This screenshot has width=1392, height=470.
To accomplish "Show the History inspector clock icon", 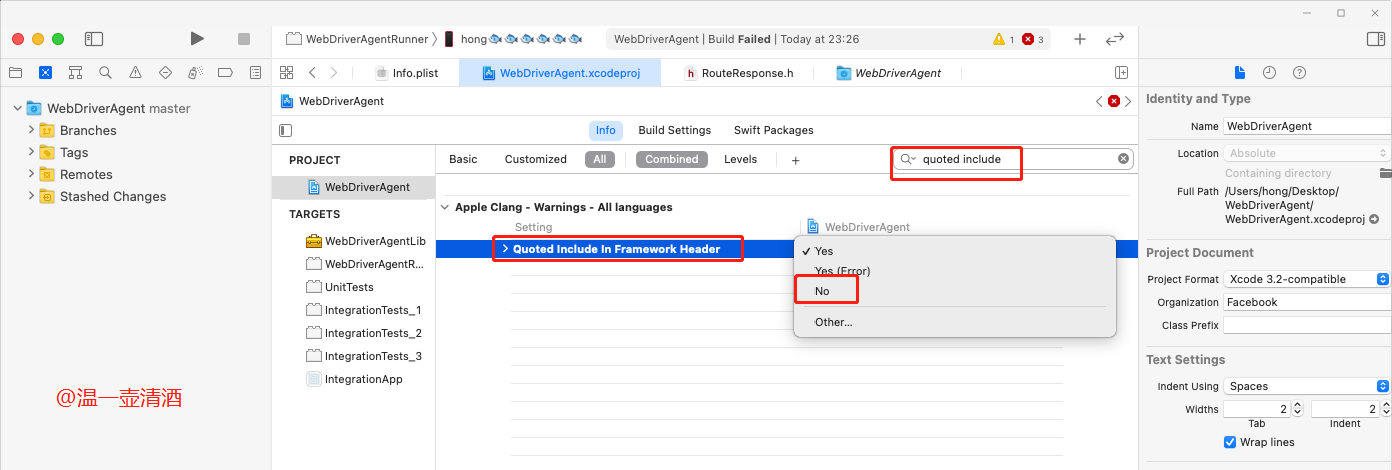I will click(x=1269, y=73).
